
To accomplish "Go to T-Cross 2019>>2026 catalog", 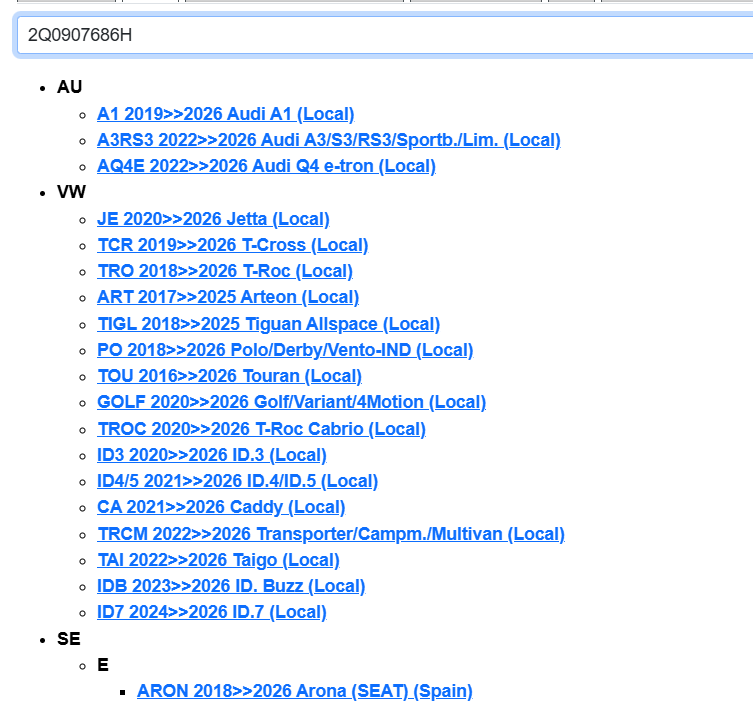I will click(232, 245).
